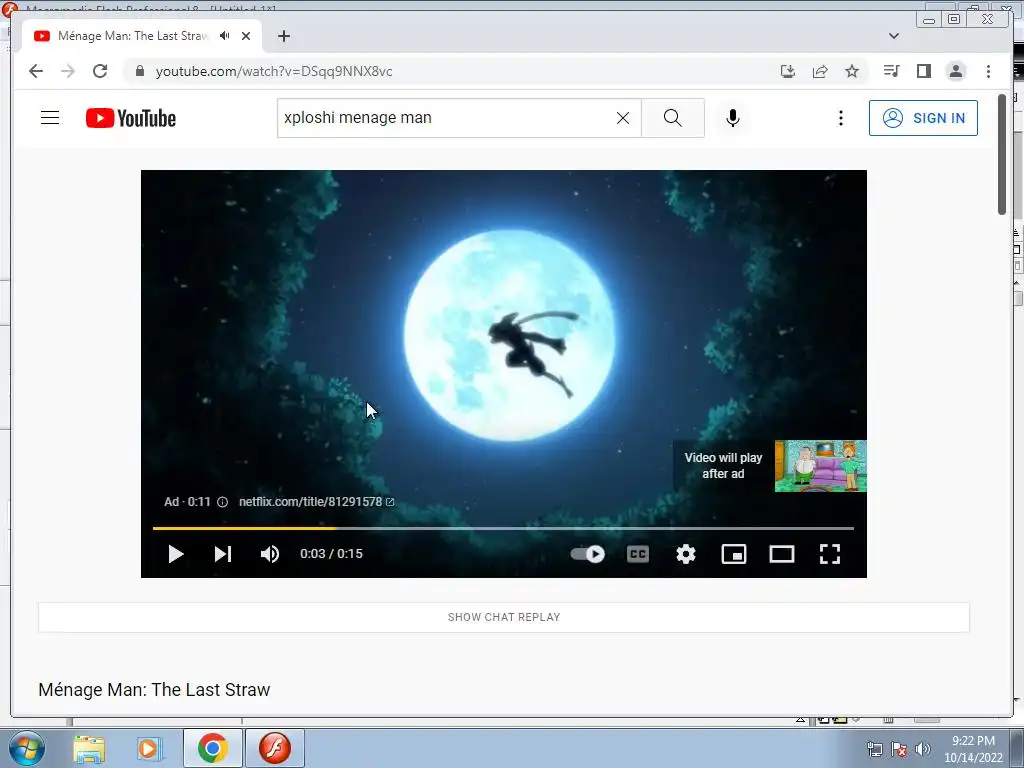Open YouTube settings three-dot menu
Screen dimensions: 1024x768
pyautogui.click(x=840, y=118)
